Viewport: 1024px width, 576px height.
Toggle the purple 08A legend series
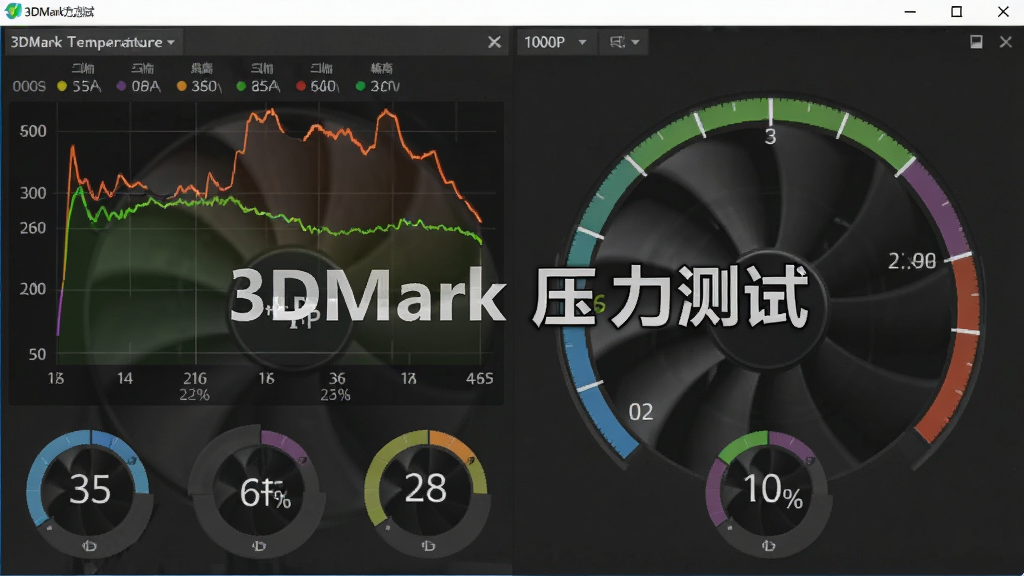(x=138, y=86)
